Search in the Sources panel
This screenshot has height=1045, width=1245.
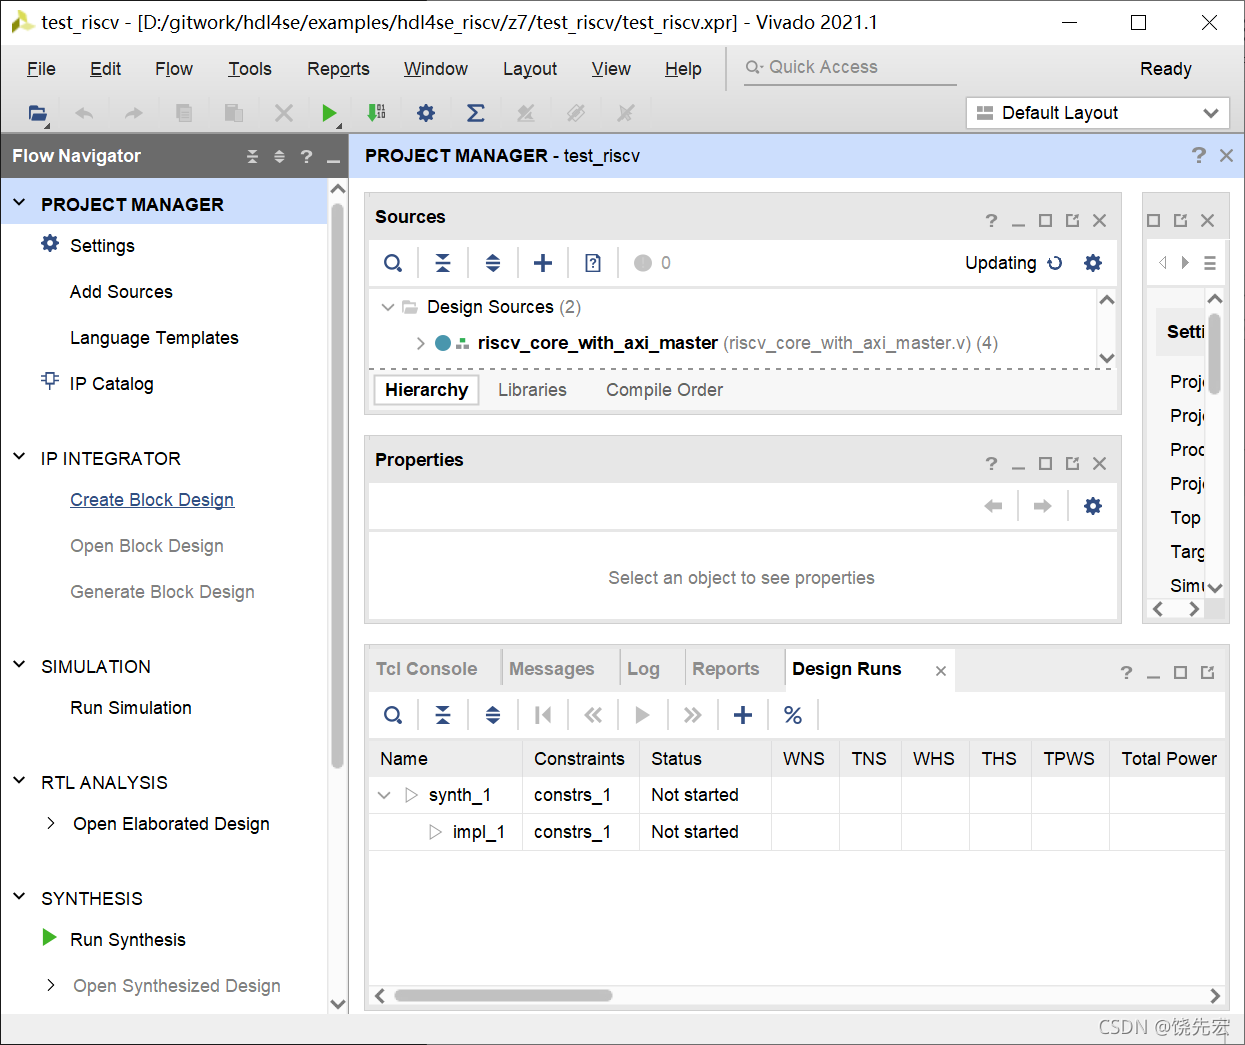click(393, 263)
